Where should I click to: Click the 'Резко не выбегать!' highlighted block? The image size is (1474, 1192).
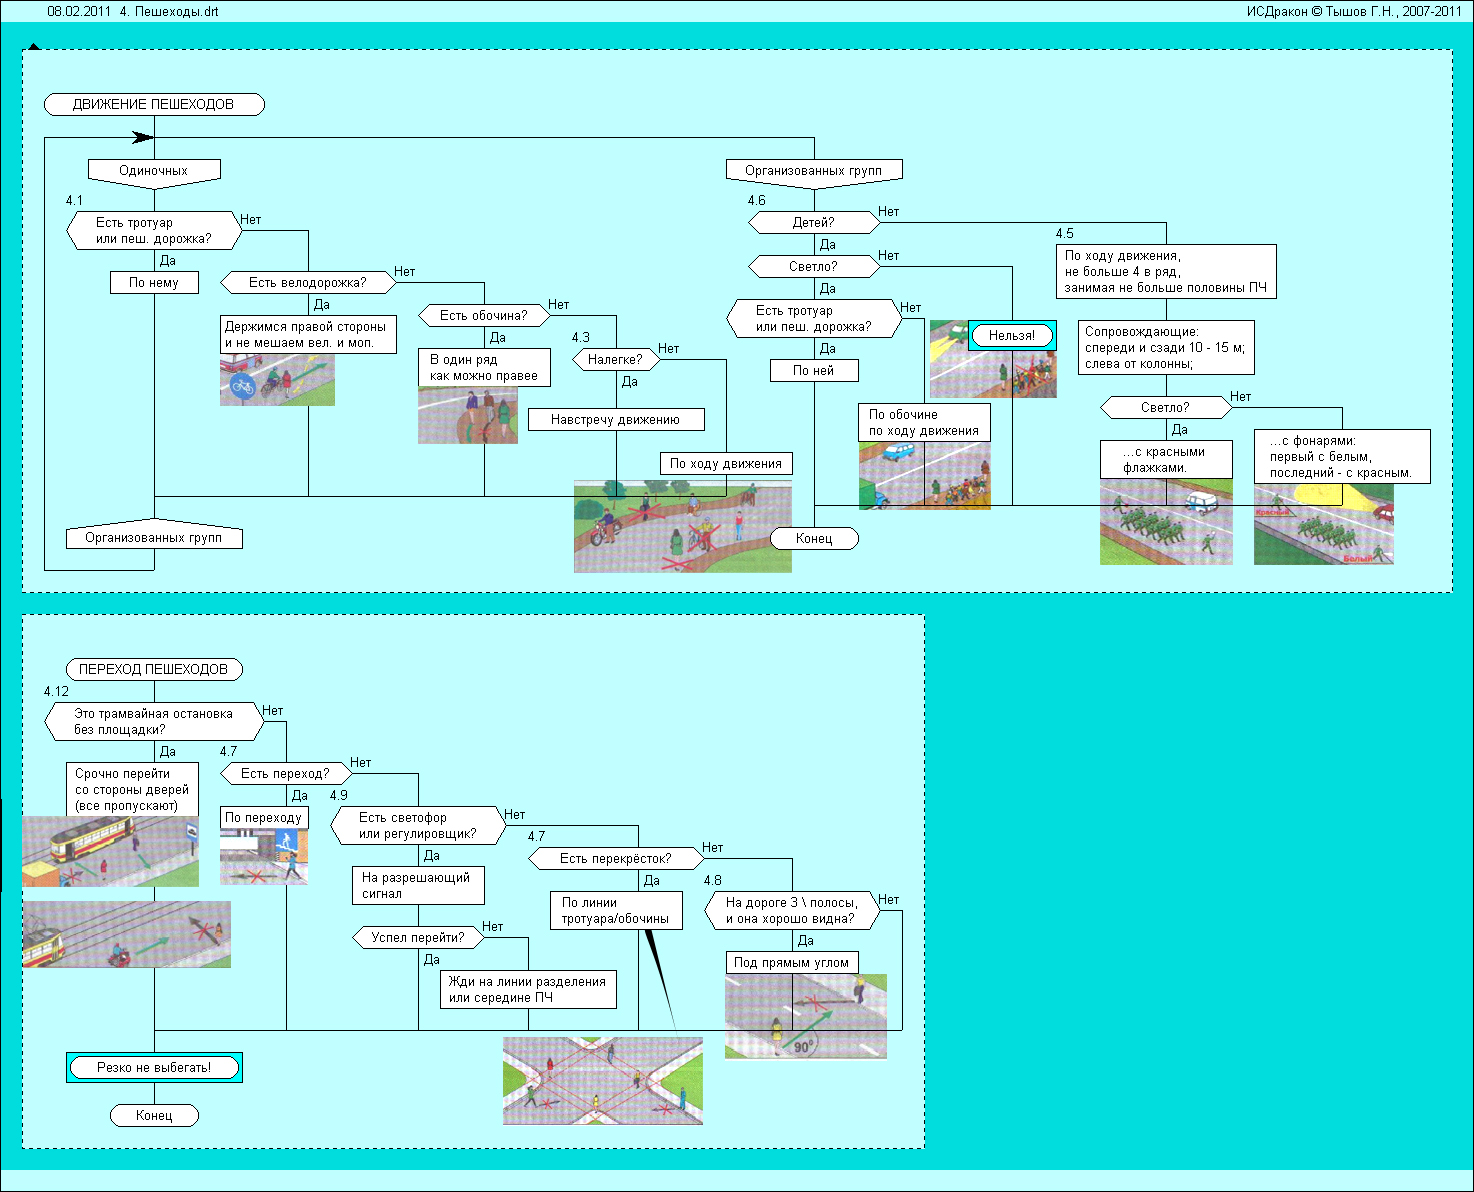click(x=154, y=1067)
